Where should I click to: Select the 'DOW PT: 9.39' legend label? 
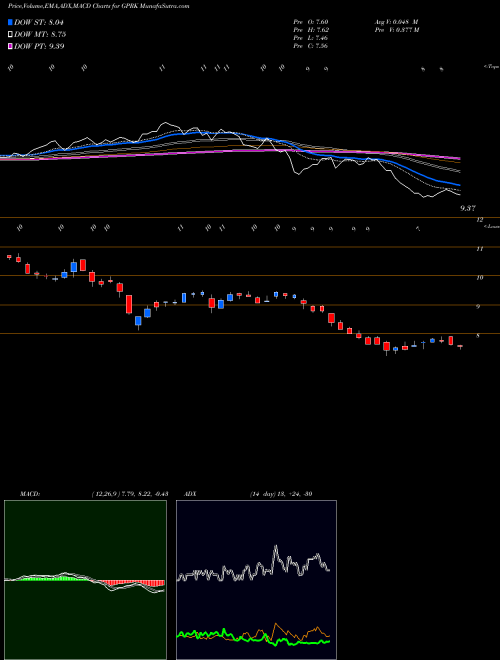(x=39, y=46)
